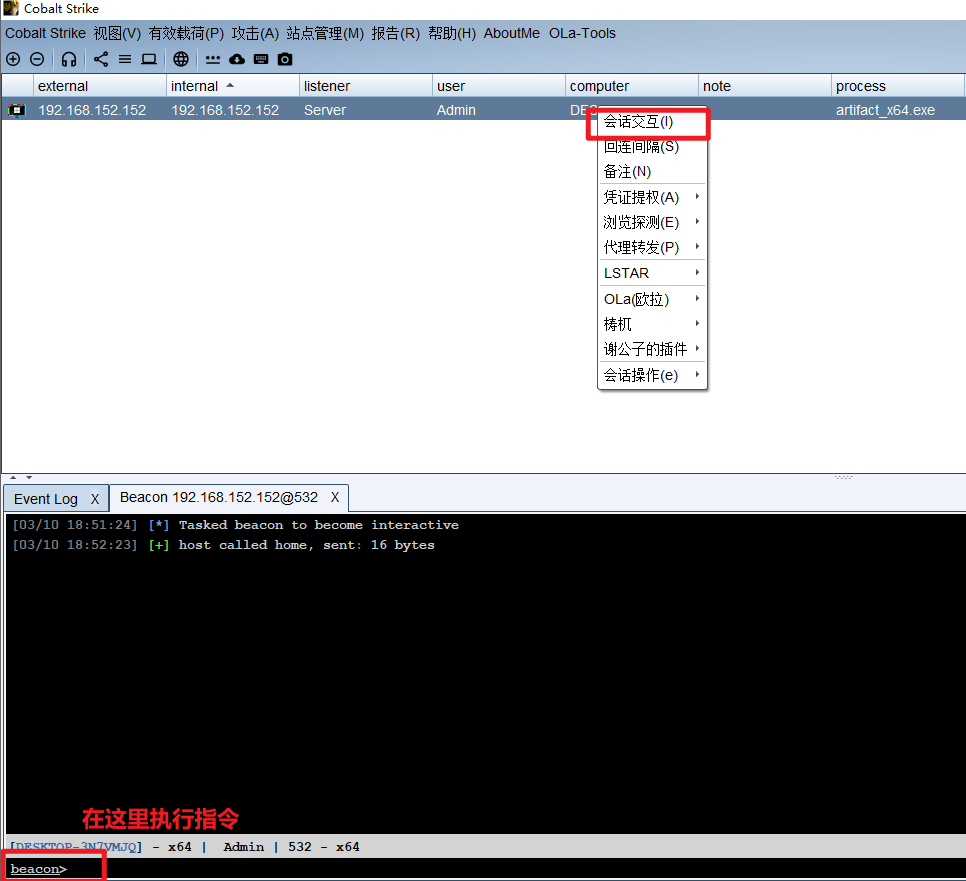Show session table list icon
The image size is (966, 881).
click(x=125, y=59)
